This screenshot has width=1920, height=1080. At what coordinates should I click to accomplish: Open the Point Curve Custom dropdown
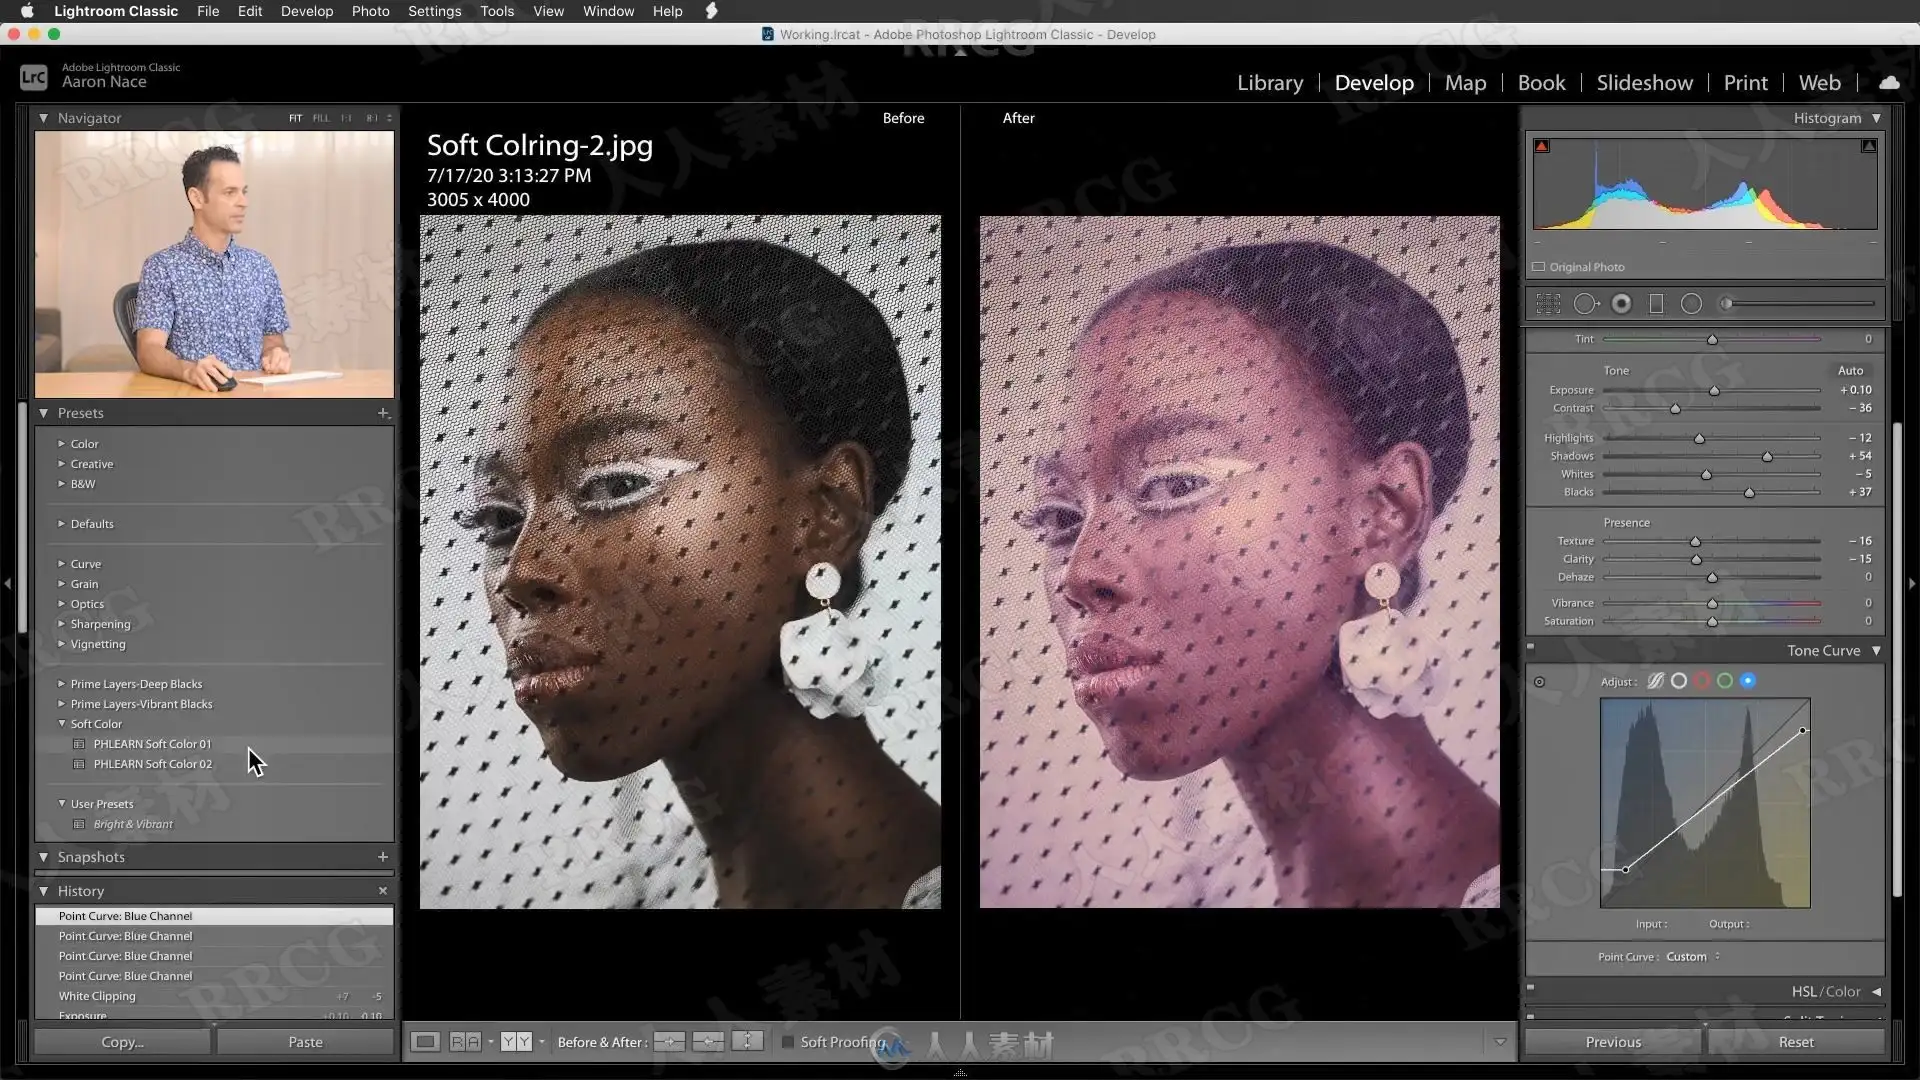(1693, 957)
